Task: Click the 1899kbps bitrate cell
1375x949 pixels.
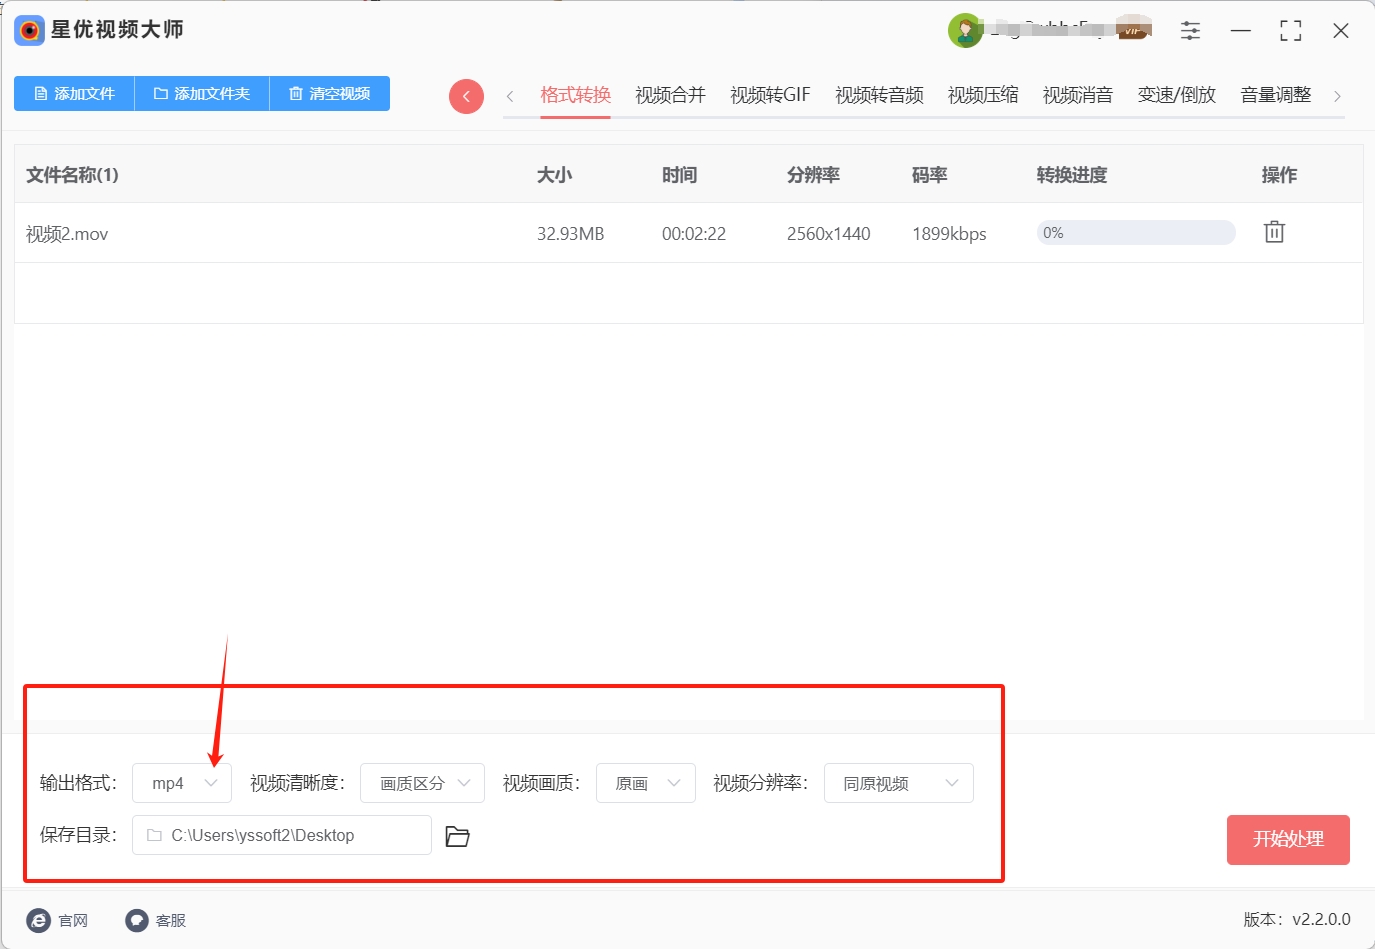Action: pyautogui.click(x=949, y=234)
